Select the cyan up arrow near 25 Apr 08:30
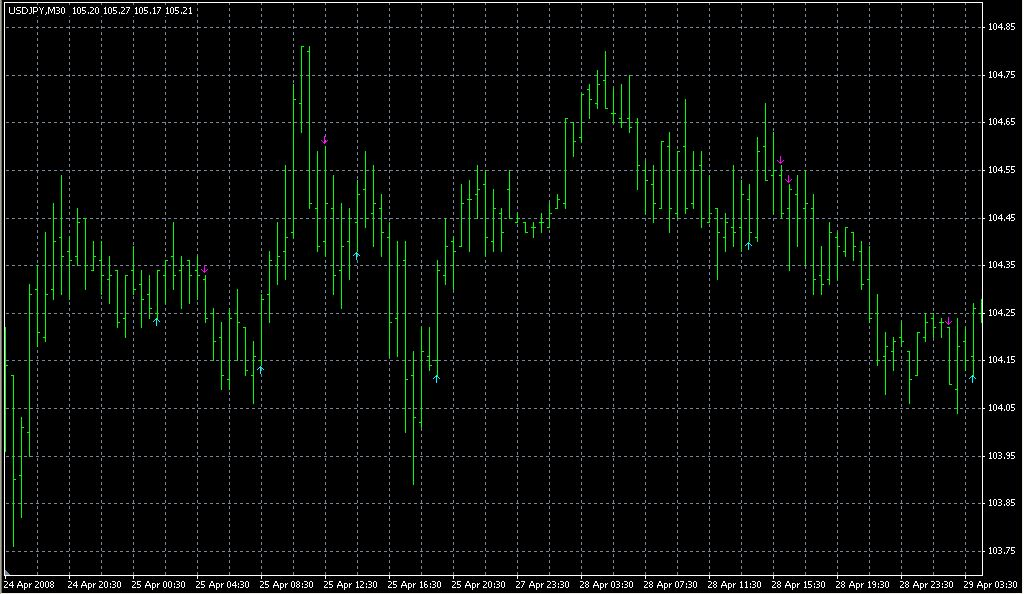Image resolution: width=1024 pixels, height=594 pixels. pyautogui.click(x=261, y=370)
